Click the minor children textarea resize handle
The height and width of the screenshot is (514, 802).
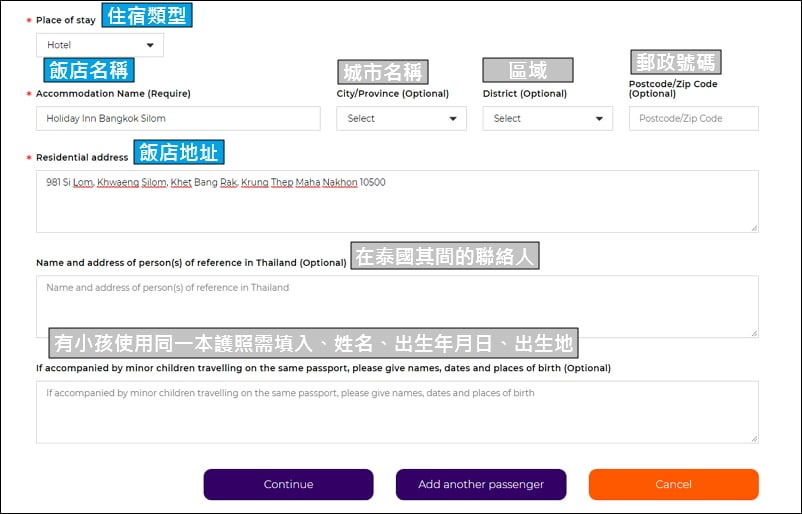click(754, 439)
